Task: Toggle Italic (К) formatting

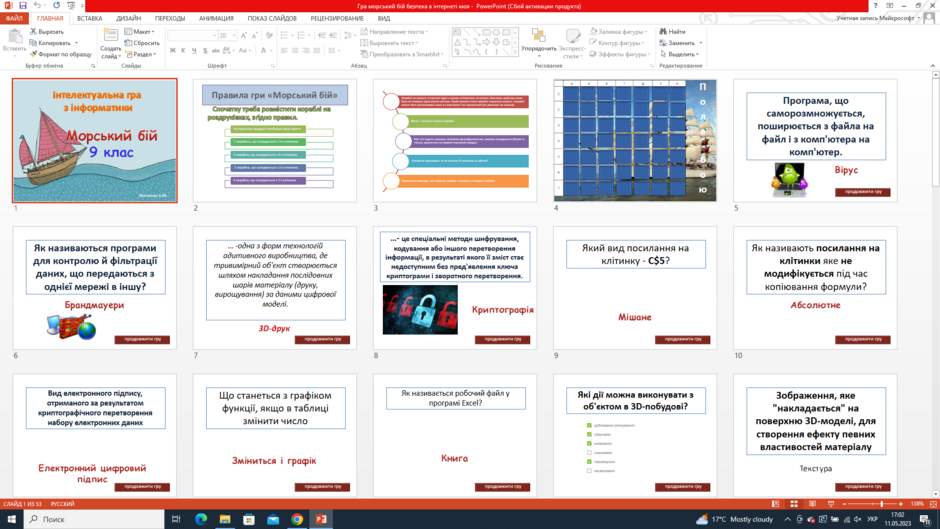Action: [183, 50]
